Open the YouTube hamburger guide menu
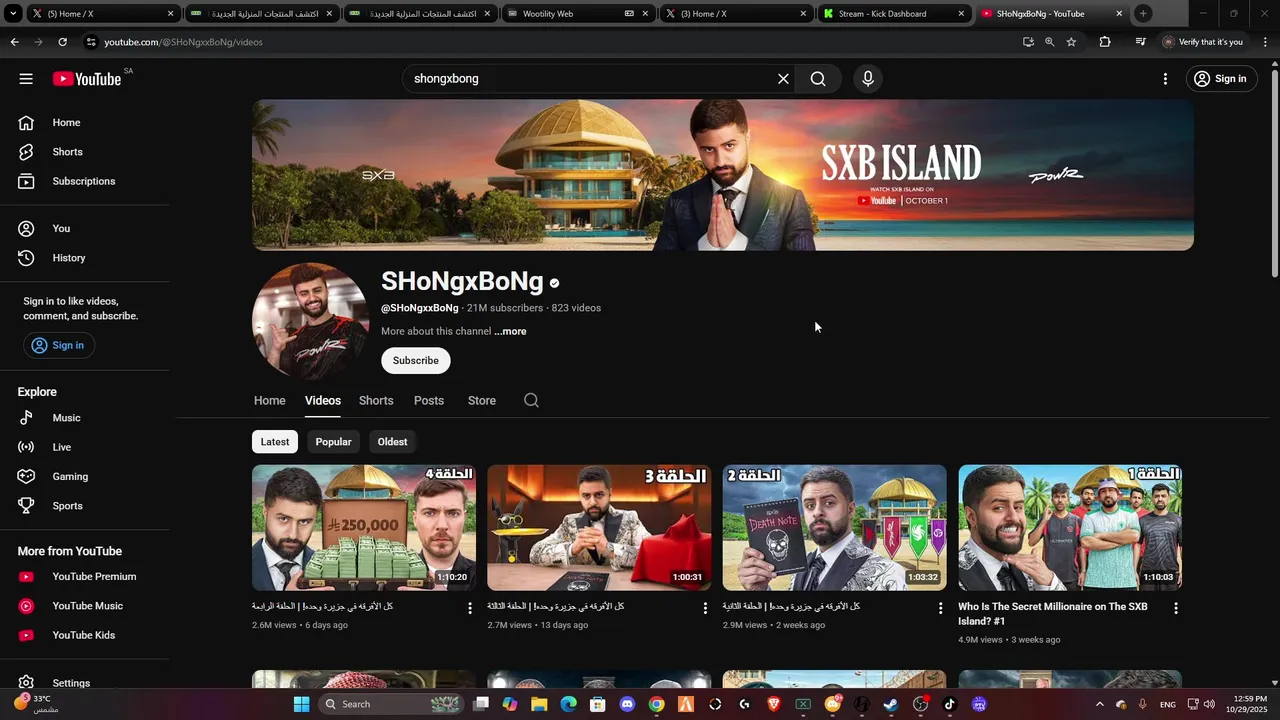The height and width of the screenshot is (720, 1280). click(x=26, y=79)
